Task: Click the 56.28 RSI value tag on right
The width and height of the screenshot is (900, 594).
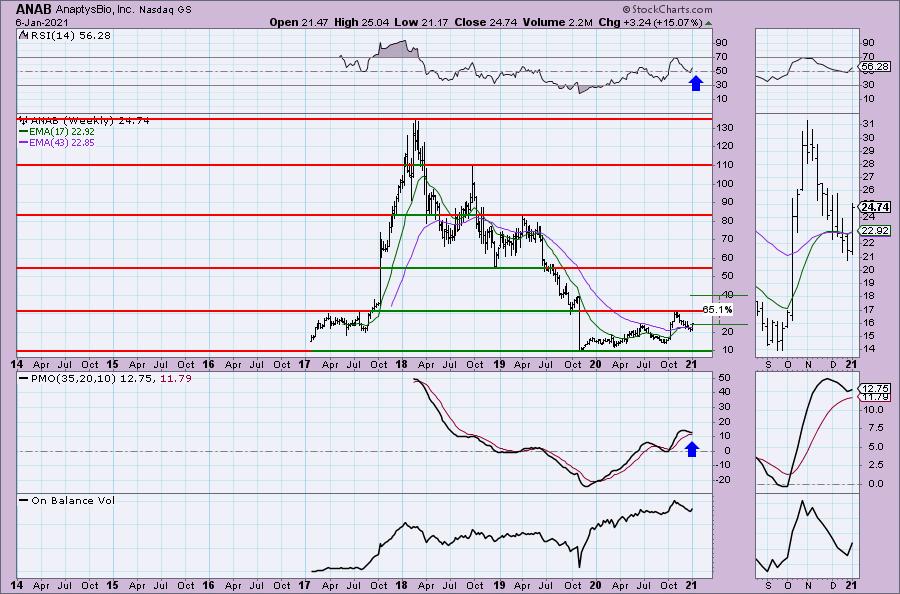Action: (x=876, y=67)
